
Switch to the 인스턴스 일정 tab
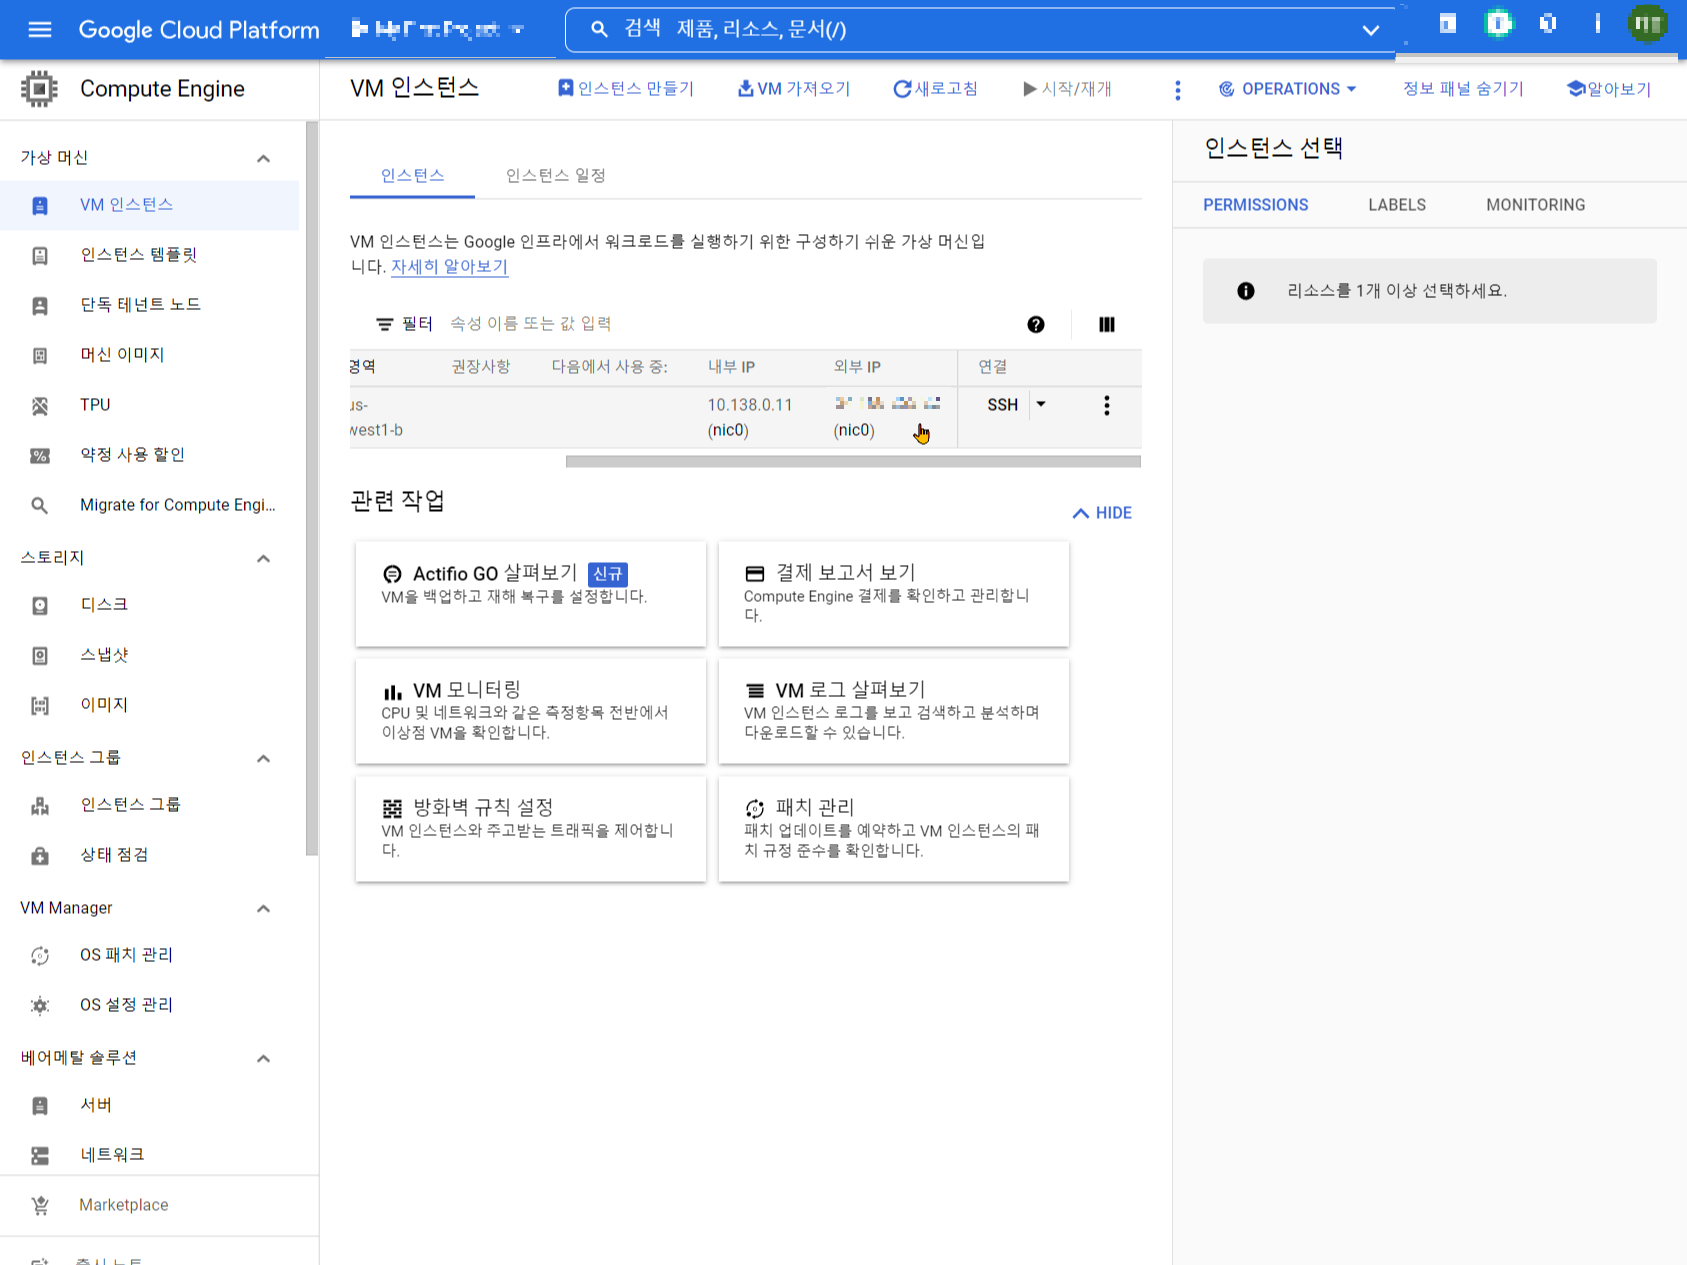coord(556,176)
